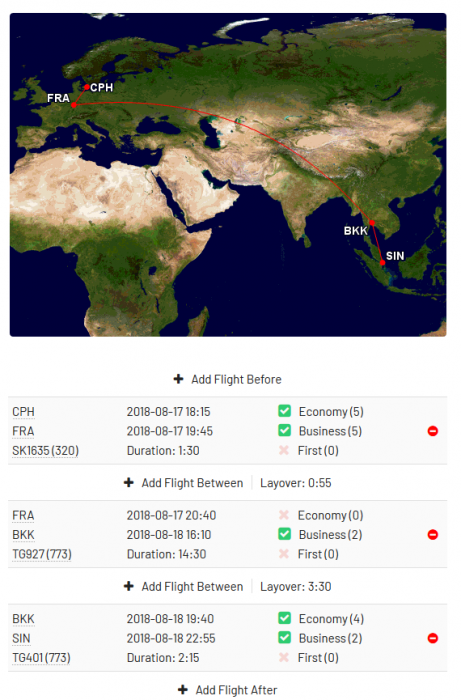Open flight number SK1635 (320) details

(x=46, y=451)
